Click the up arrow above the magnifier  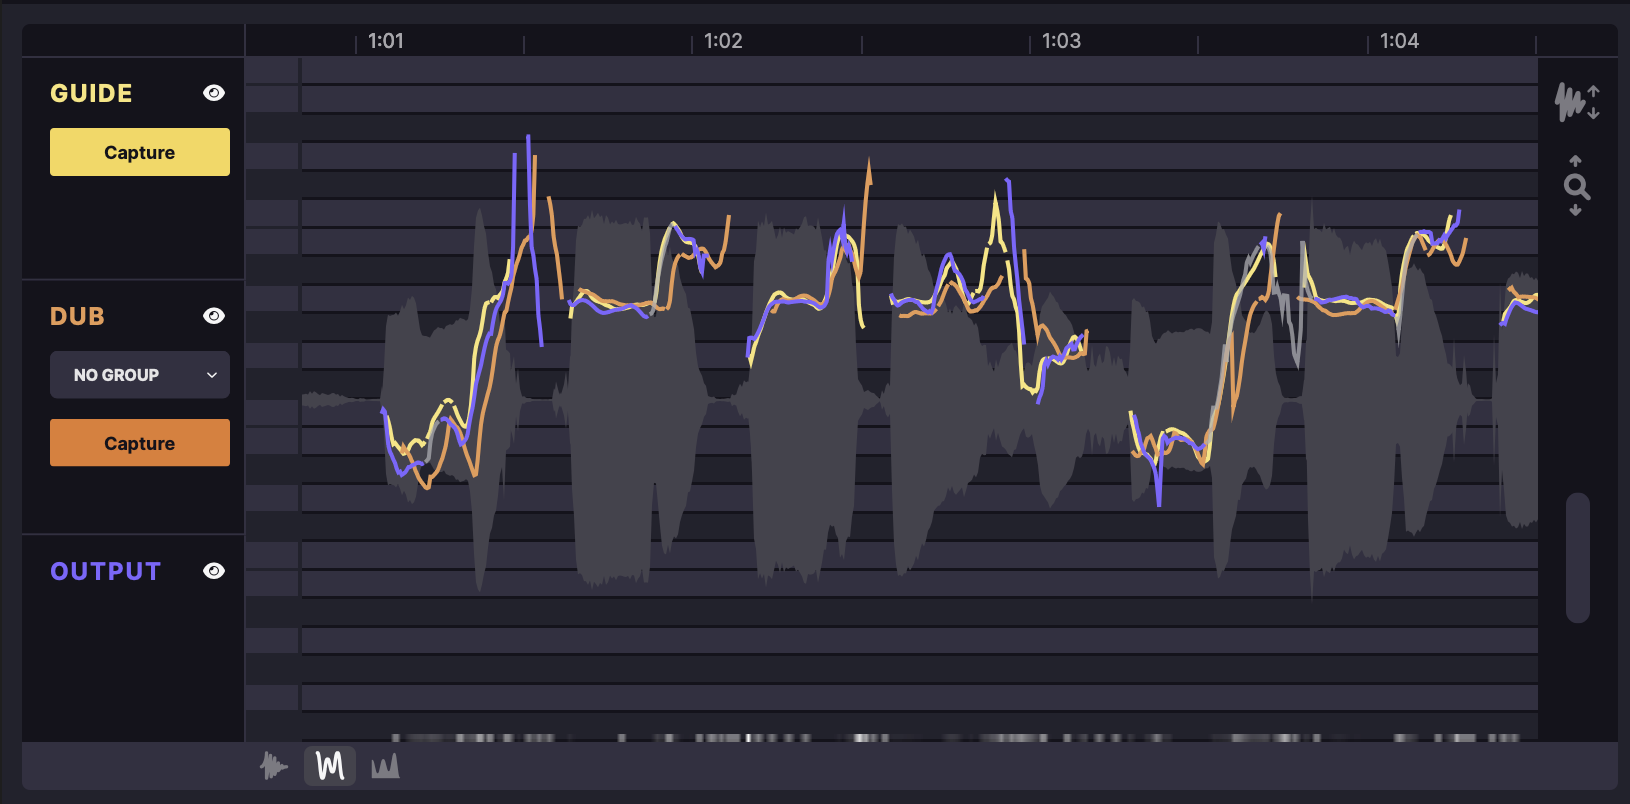[1576, 161]
